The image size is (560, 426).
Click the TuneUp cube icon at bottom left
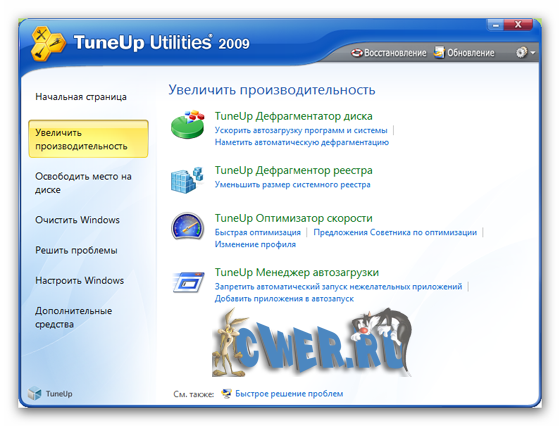(x=35, y=394)
